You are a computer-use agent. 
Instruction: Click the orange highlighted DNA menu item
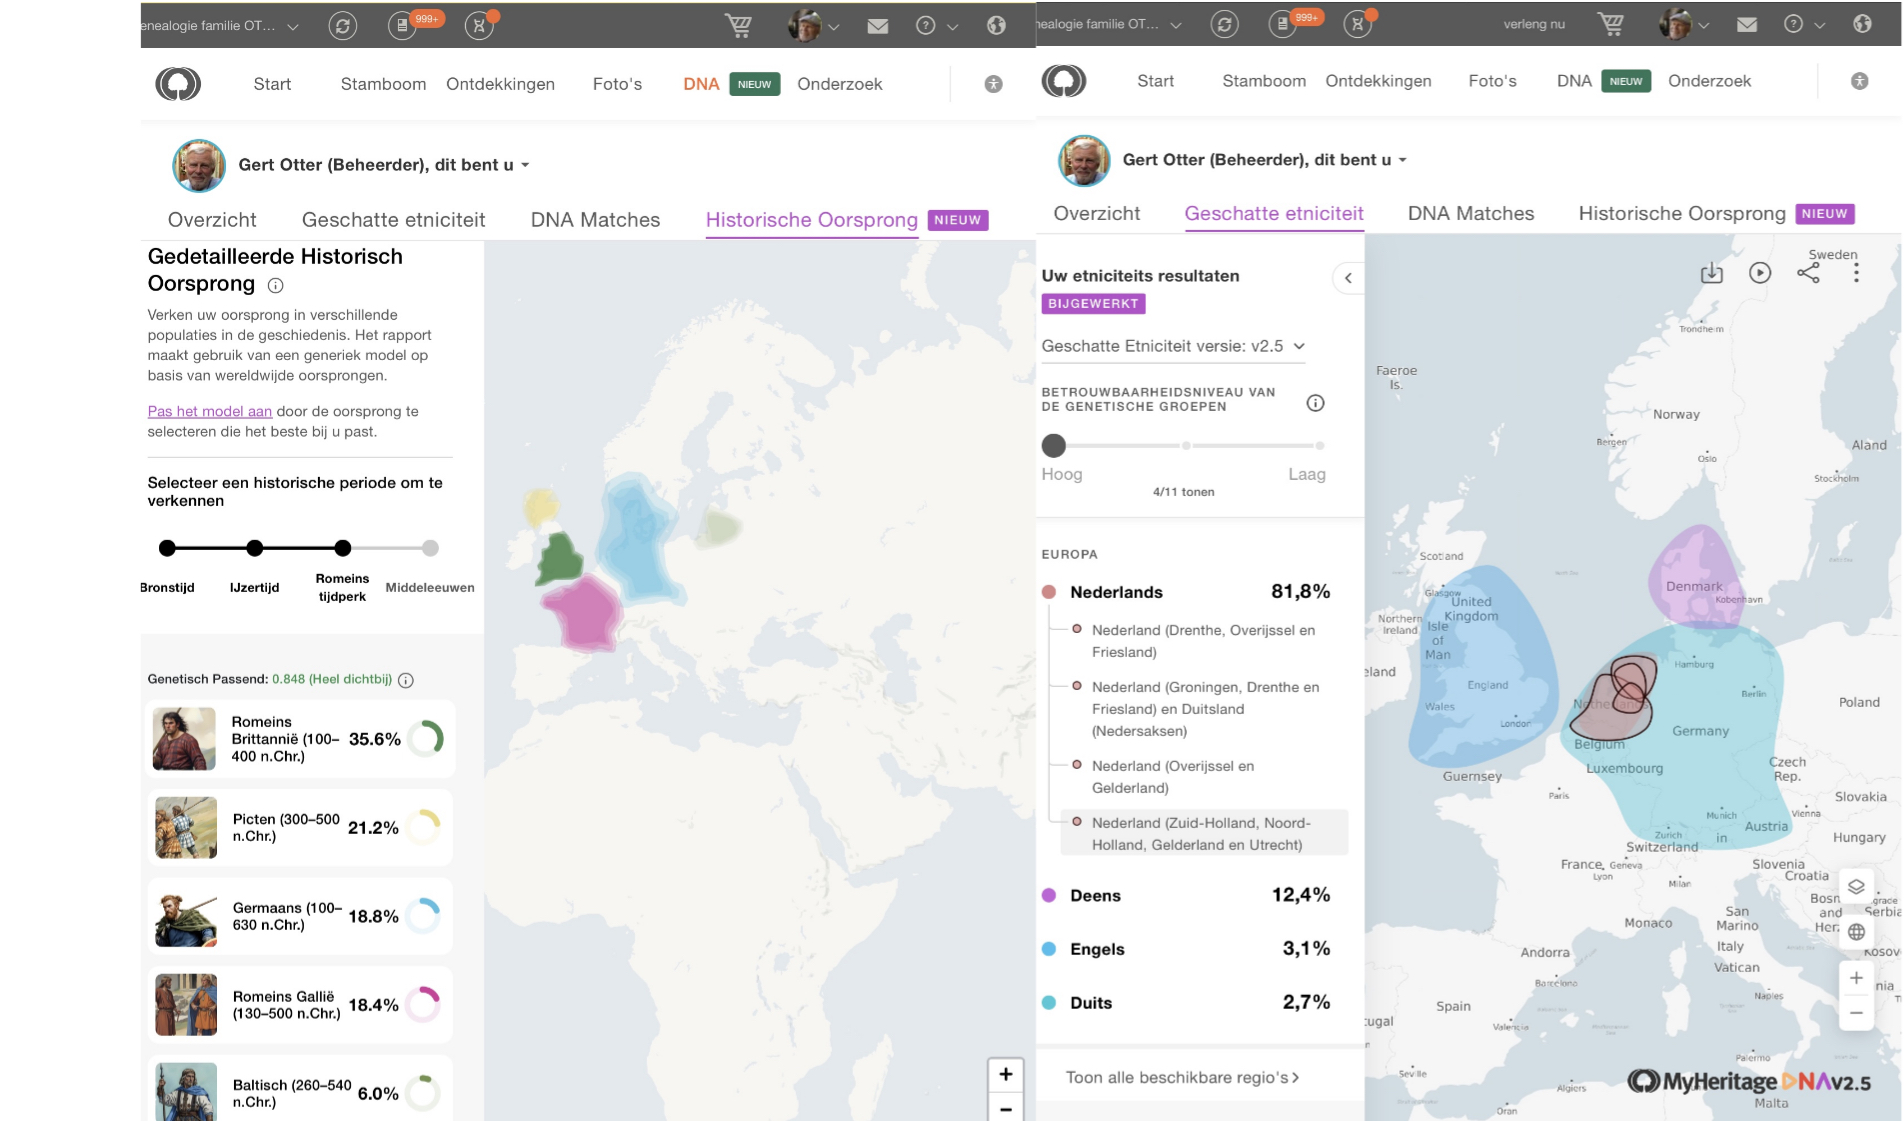pyautogui.click(x=701, y=84)
